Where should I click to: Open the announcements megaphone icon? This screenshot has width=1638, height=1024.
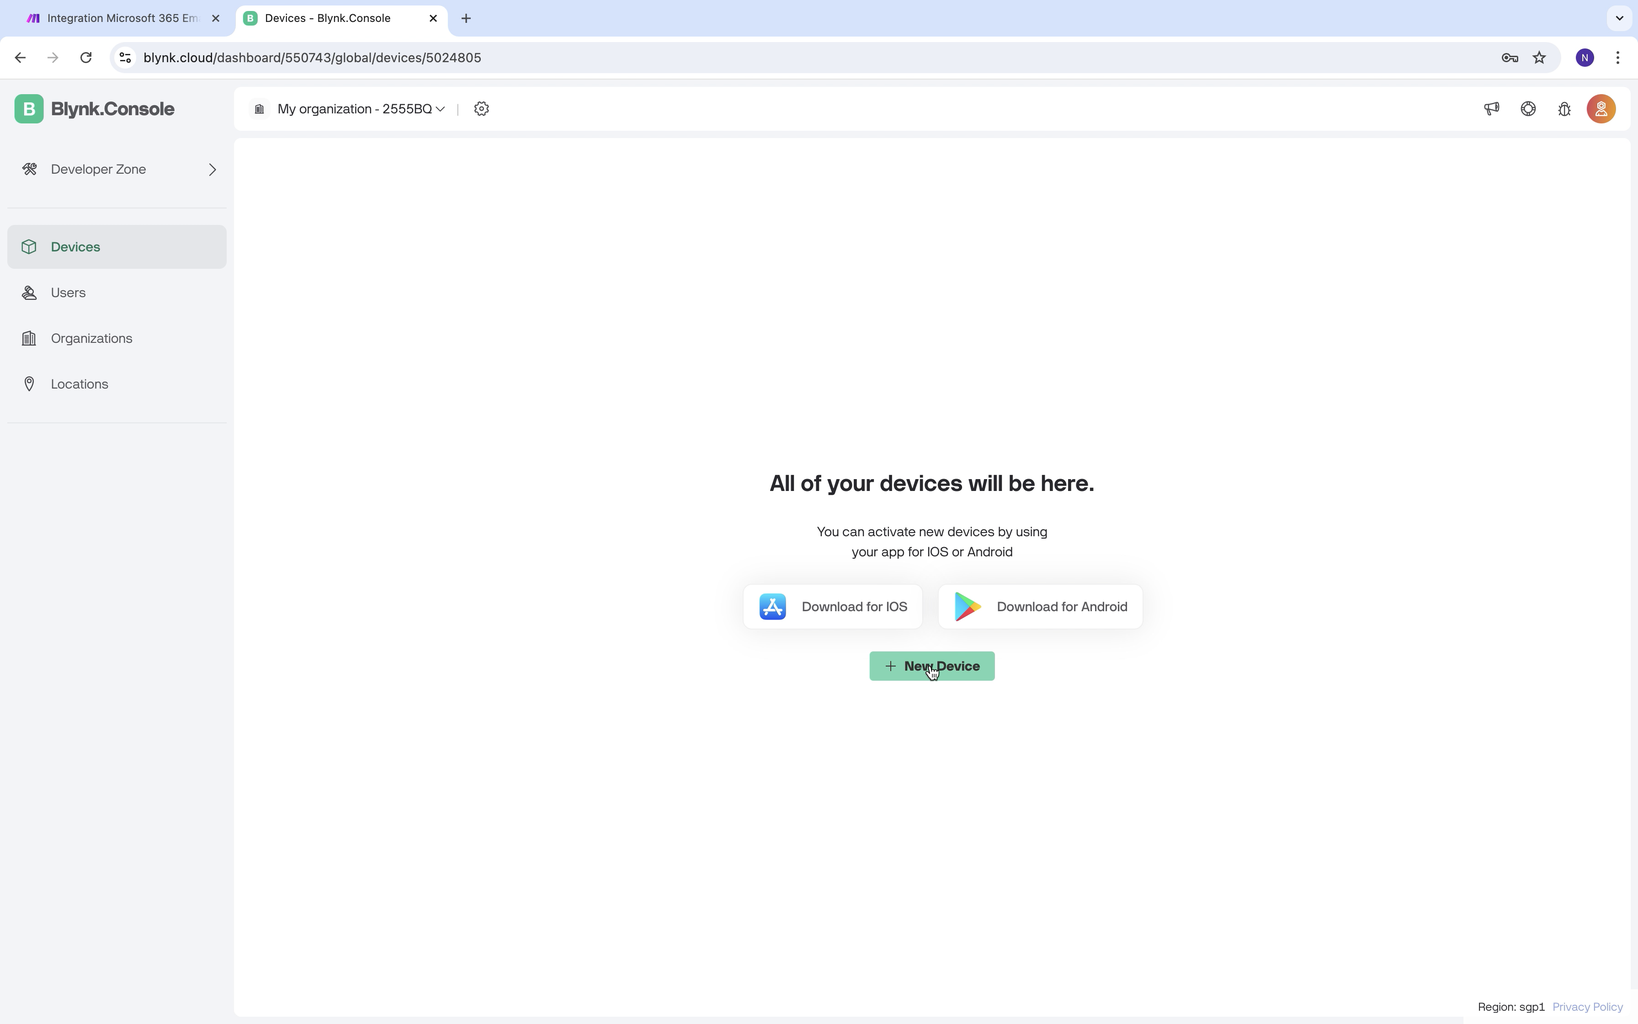1492,109
